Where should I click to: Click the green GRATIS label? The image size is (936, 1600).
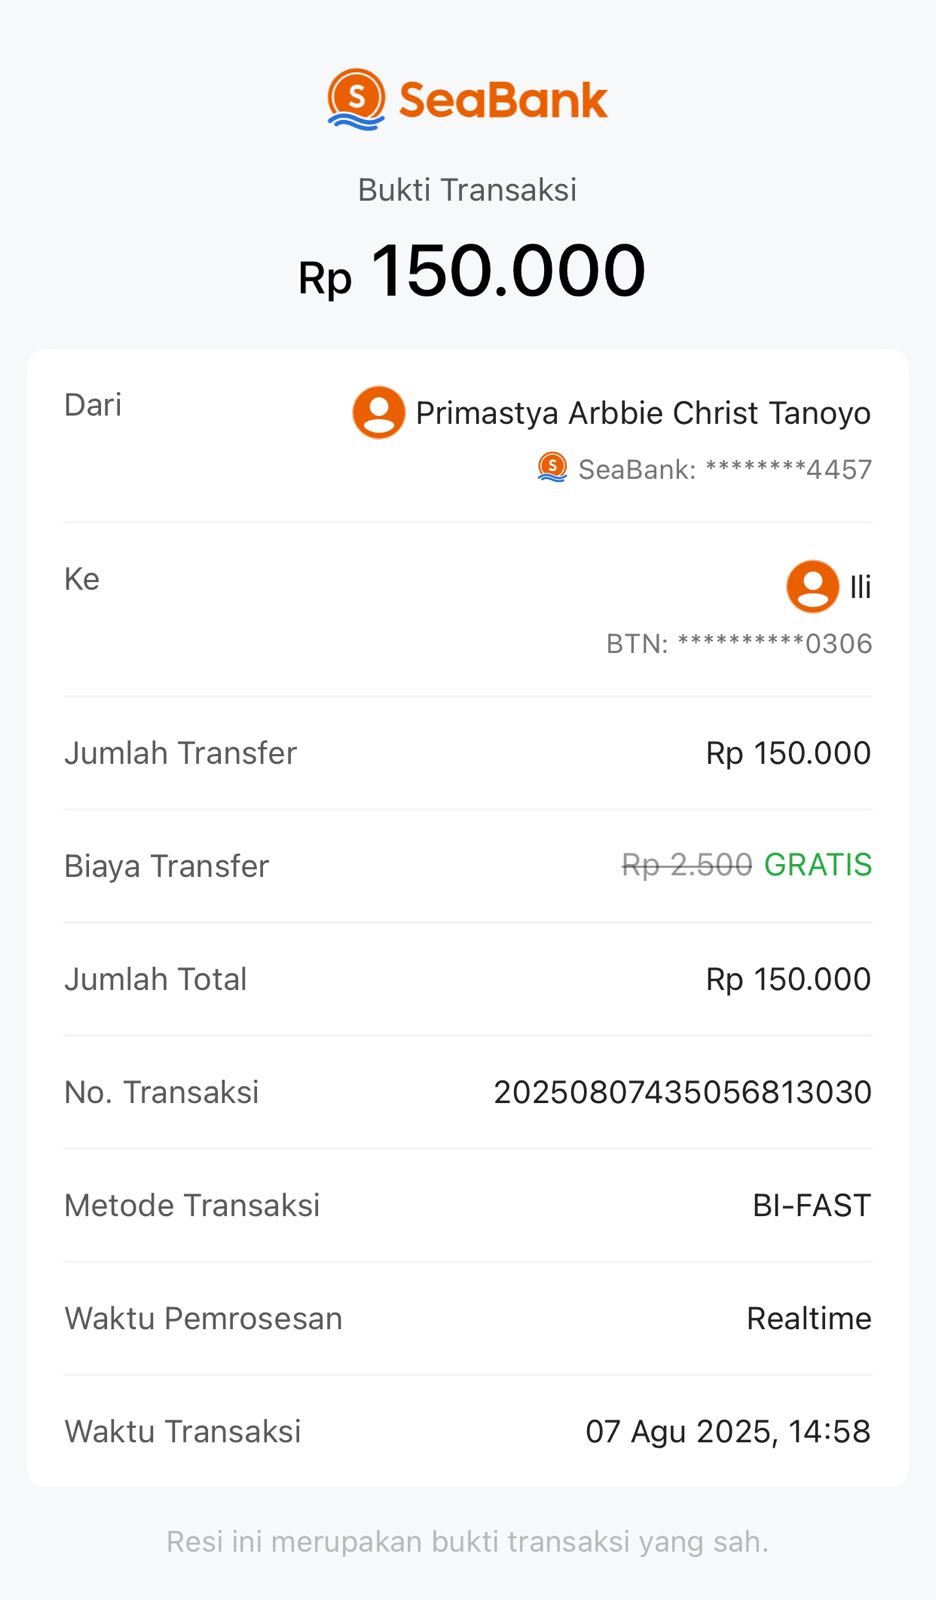point(818,865)
